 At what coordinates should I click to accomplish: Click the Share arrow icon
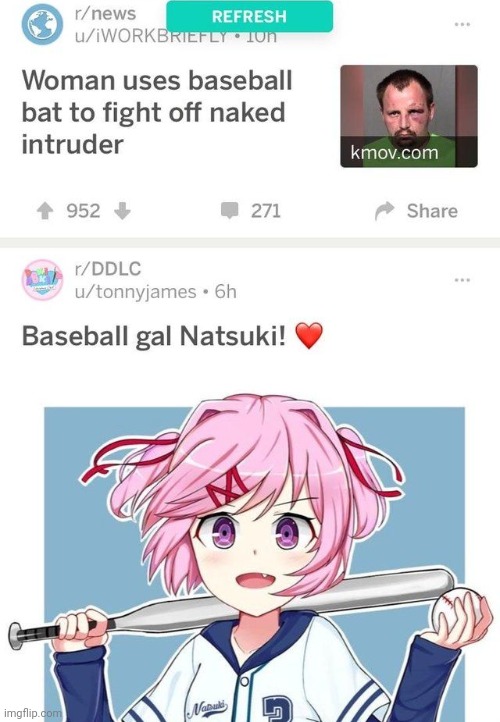tap(384, 211)
